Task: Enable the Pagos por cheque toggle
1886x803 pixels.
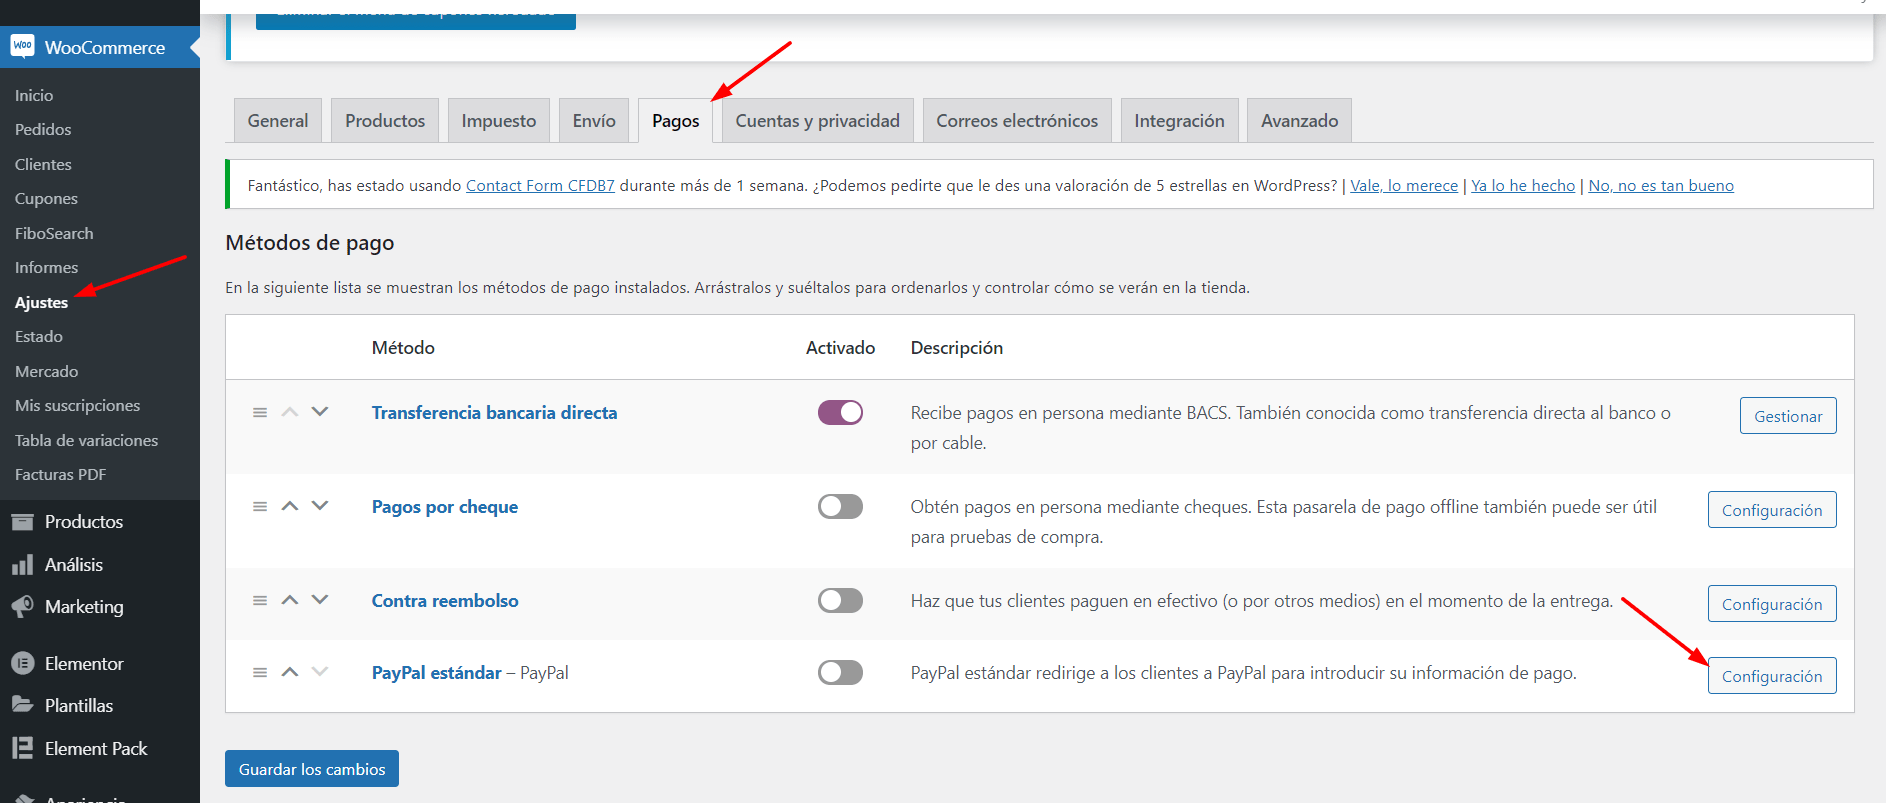Action: [840, 506]
